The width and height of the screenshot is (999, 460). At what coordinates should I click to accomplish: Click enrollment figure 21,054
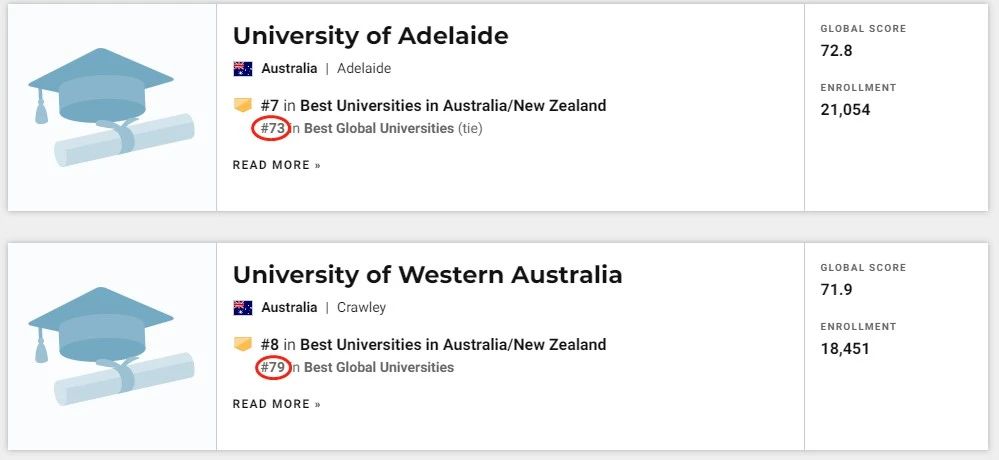pyautogui.click(x=845, y=110)
